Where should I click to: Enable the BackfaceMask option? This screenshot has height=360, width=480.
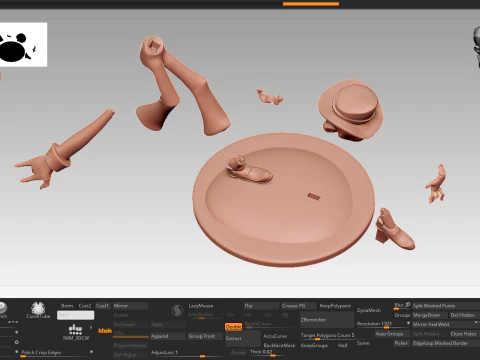click(x=279, y=345)
